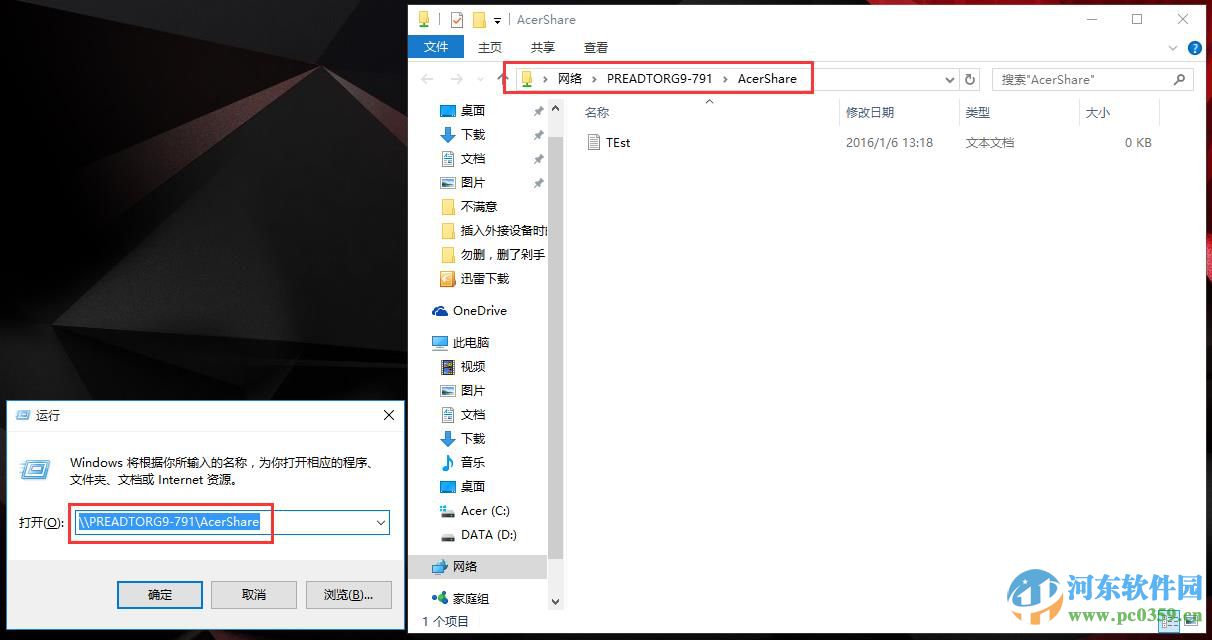
Task: Expand the address bar history dropdown
Action: (x=948, y=79)
